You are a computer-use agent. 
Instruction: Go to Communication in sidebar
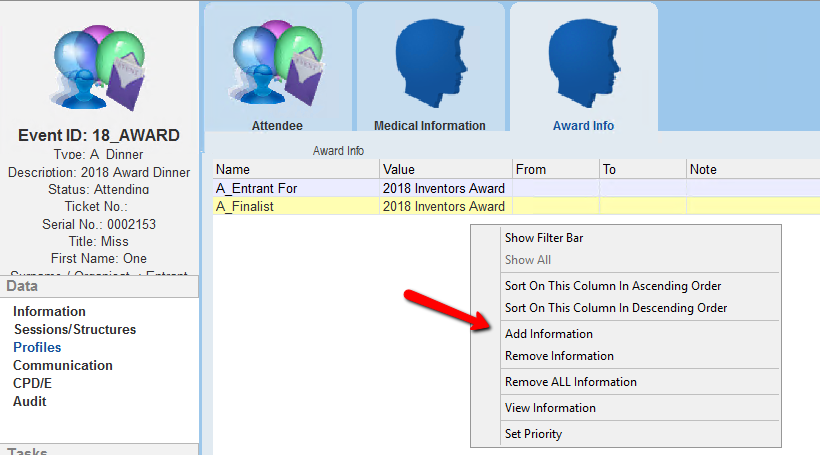pyautogui.click(x=62, y=366)
